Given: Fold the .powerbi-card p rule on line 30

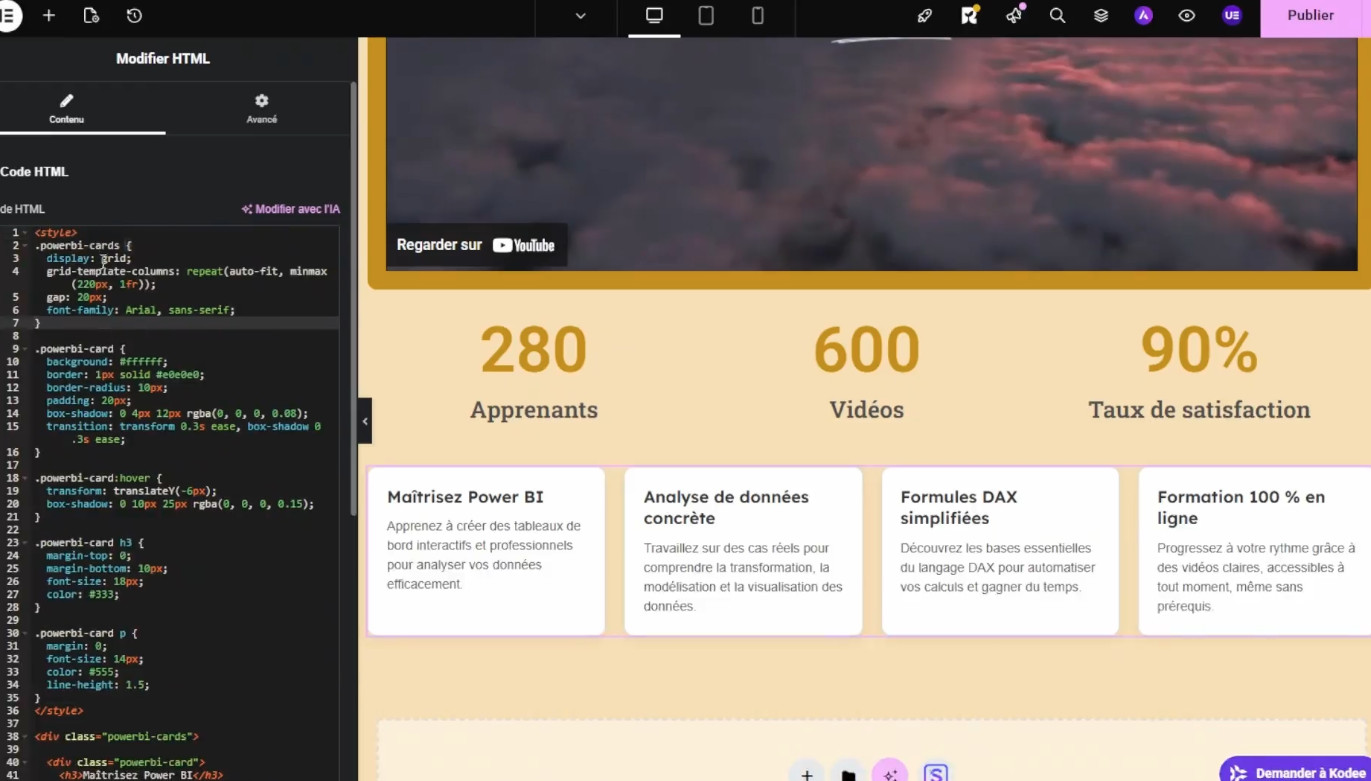Looking at the screenshot, I should pos(25,634).
